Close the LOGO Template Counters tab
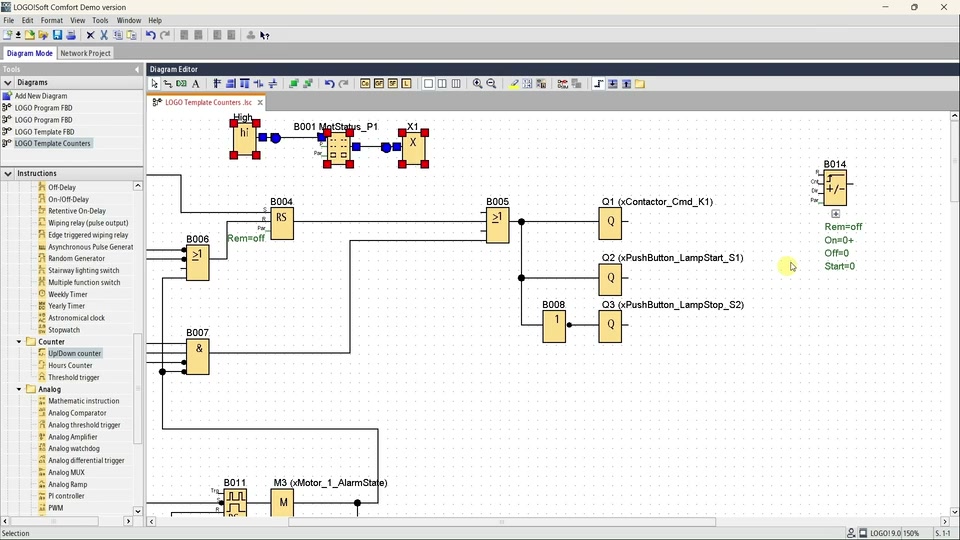 pos(260,102)
